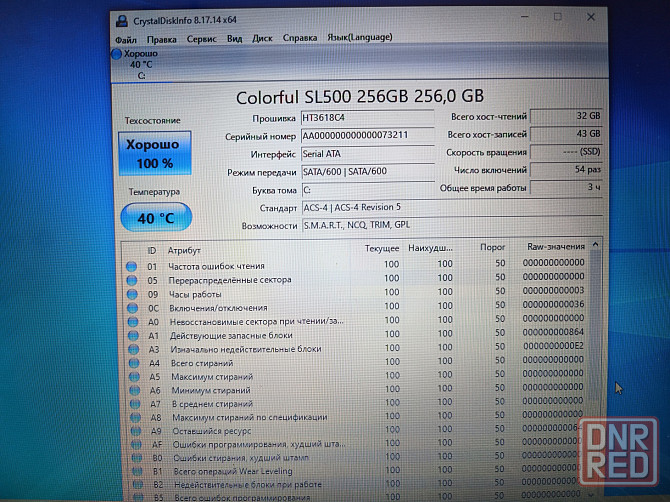Open the Диск menu
The height and width of the screenshot is (502, 670).
[x=262, y=38]
